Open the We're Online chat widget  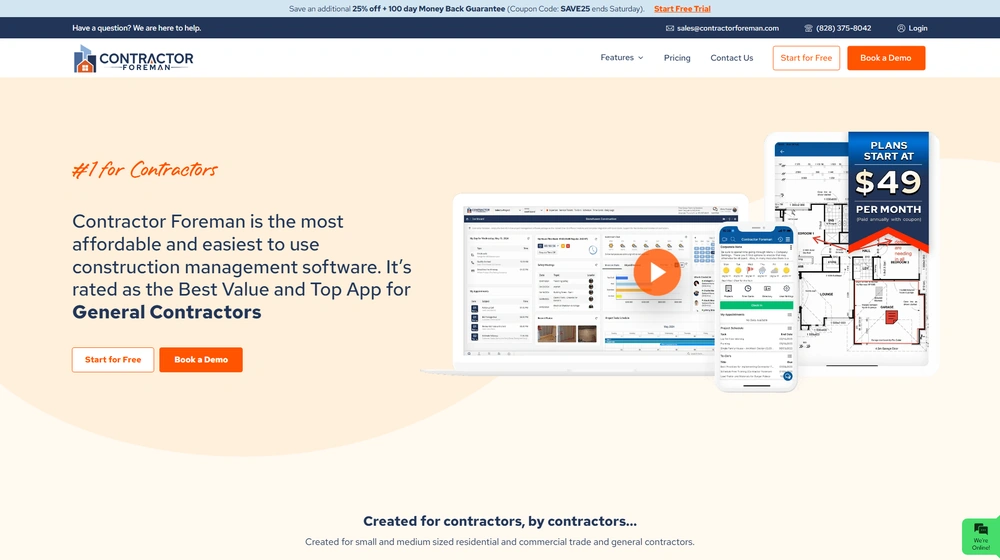[x=980, y=536]
